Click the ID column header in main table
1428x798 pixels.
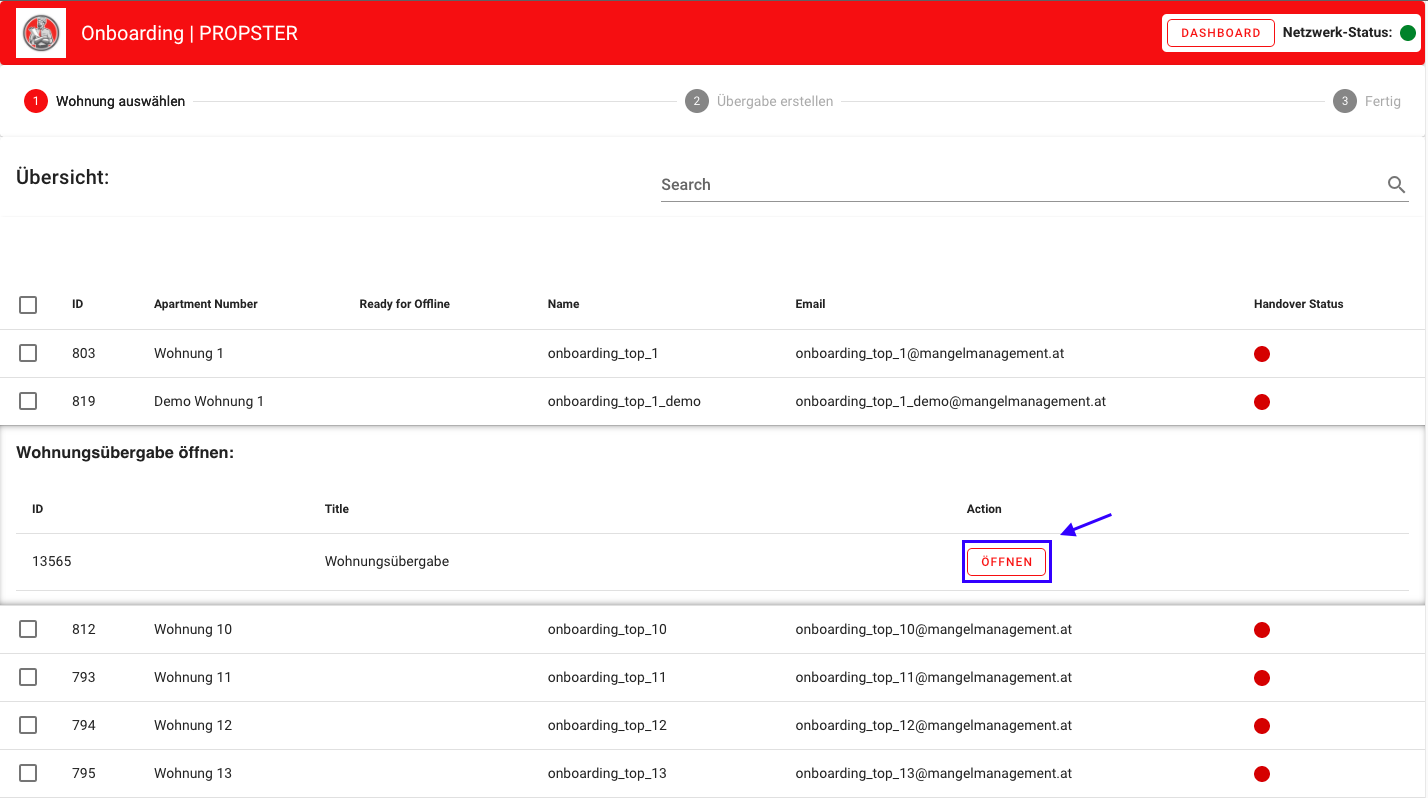78,304
